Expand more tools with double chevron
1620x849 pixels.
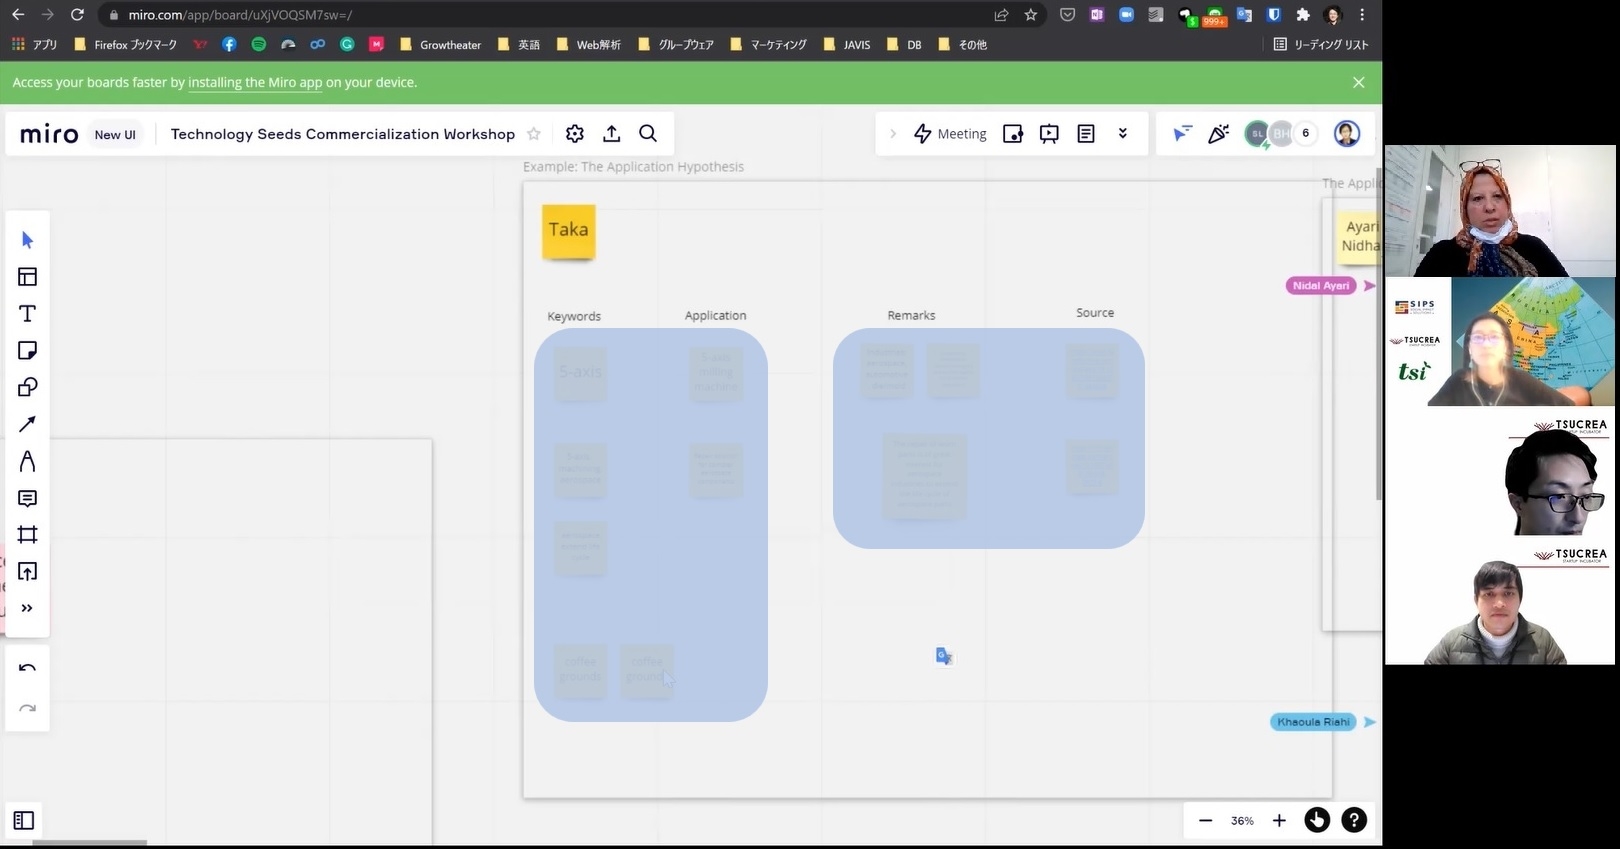[x=27, y=608]
